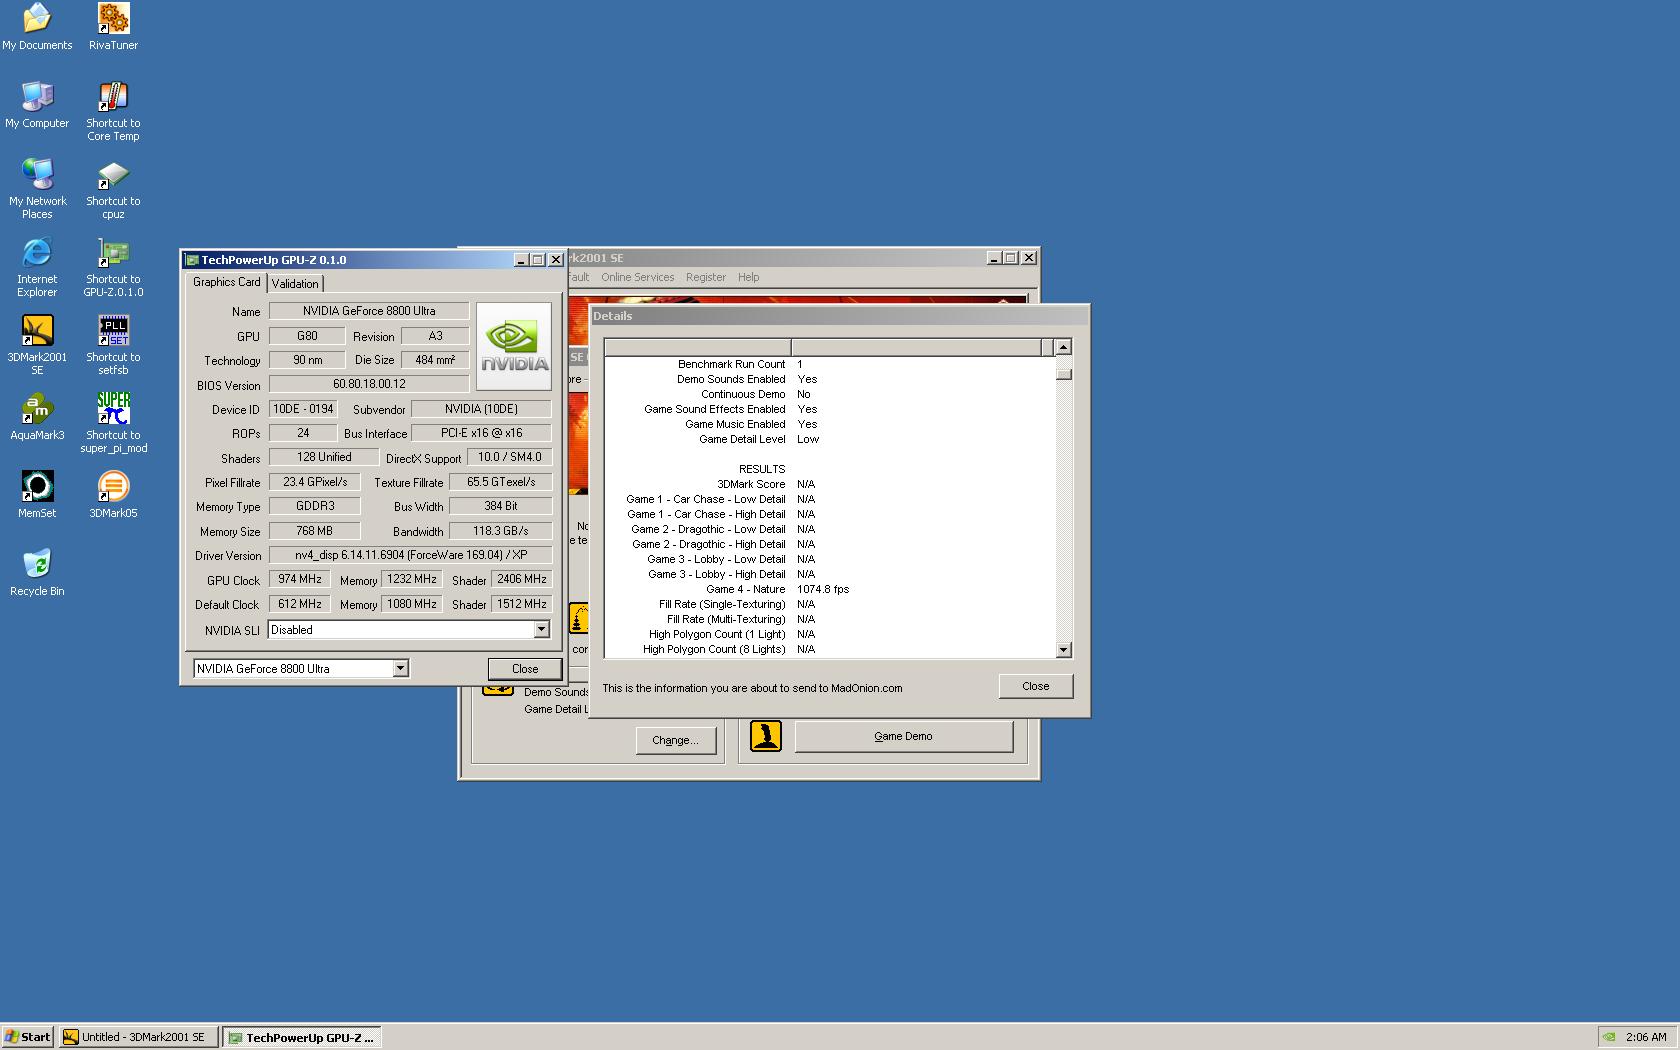
Task: Select the Shortcut to GPU-Z.0.1.0 icon
Action: click(113, 267)
